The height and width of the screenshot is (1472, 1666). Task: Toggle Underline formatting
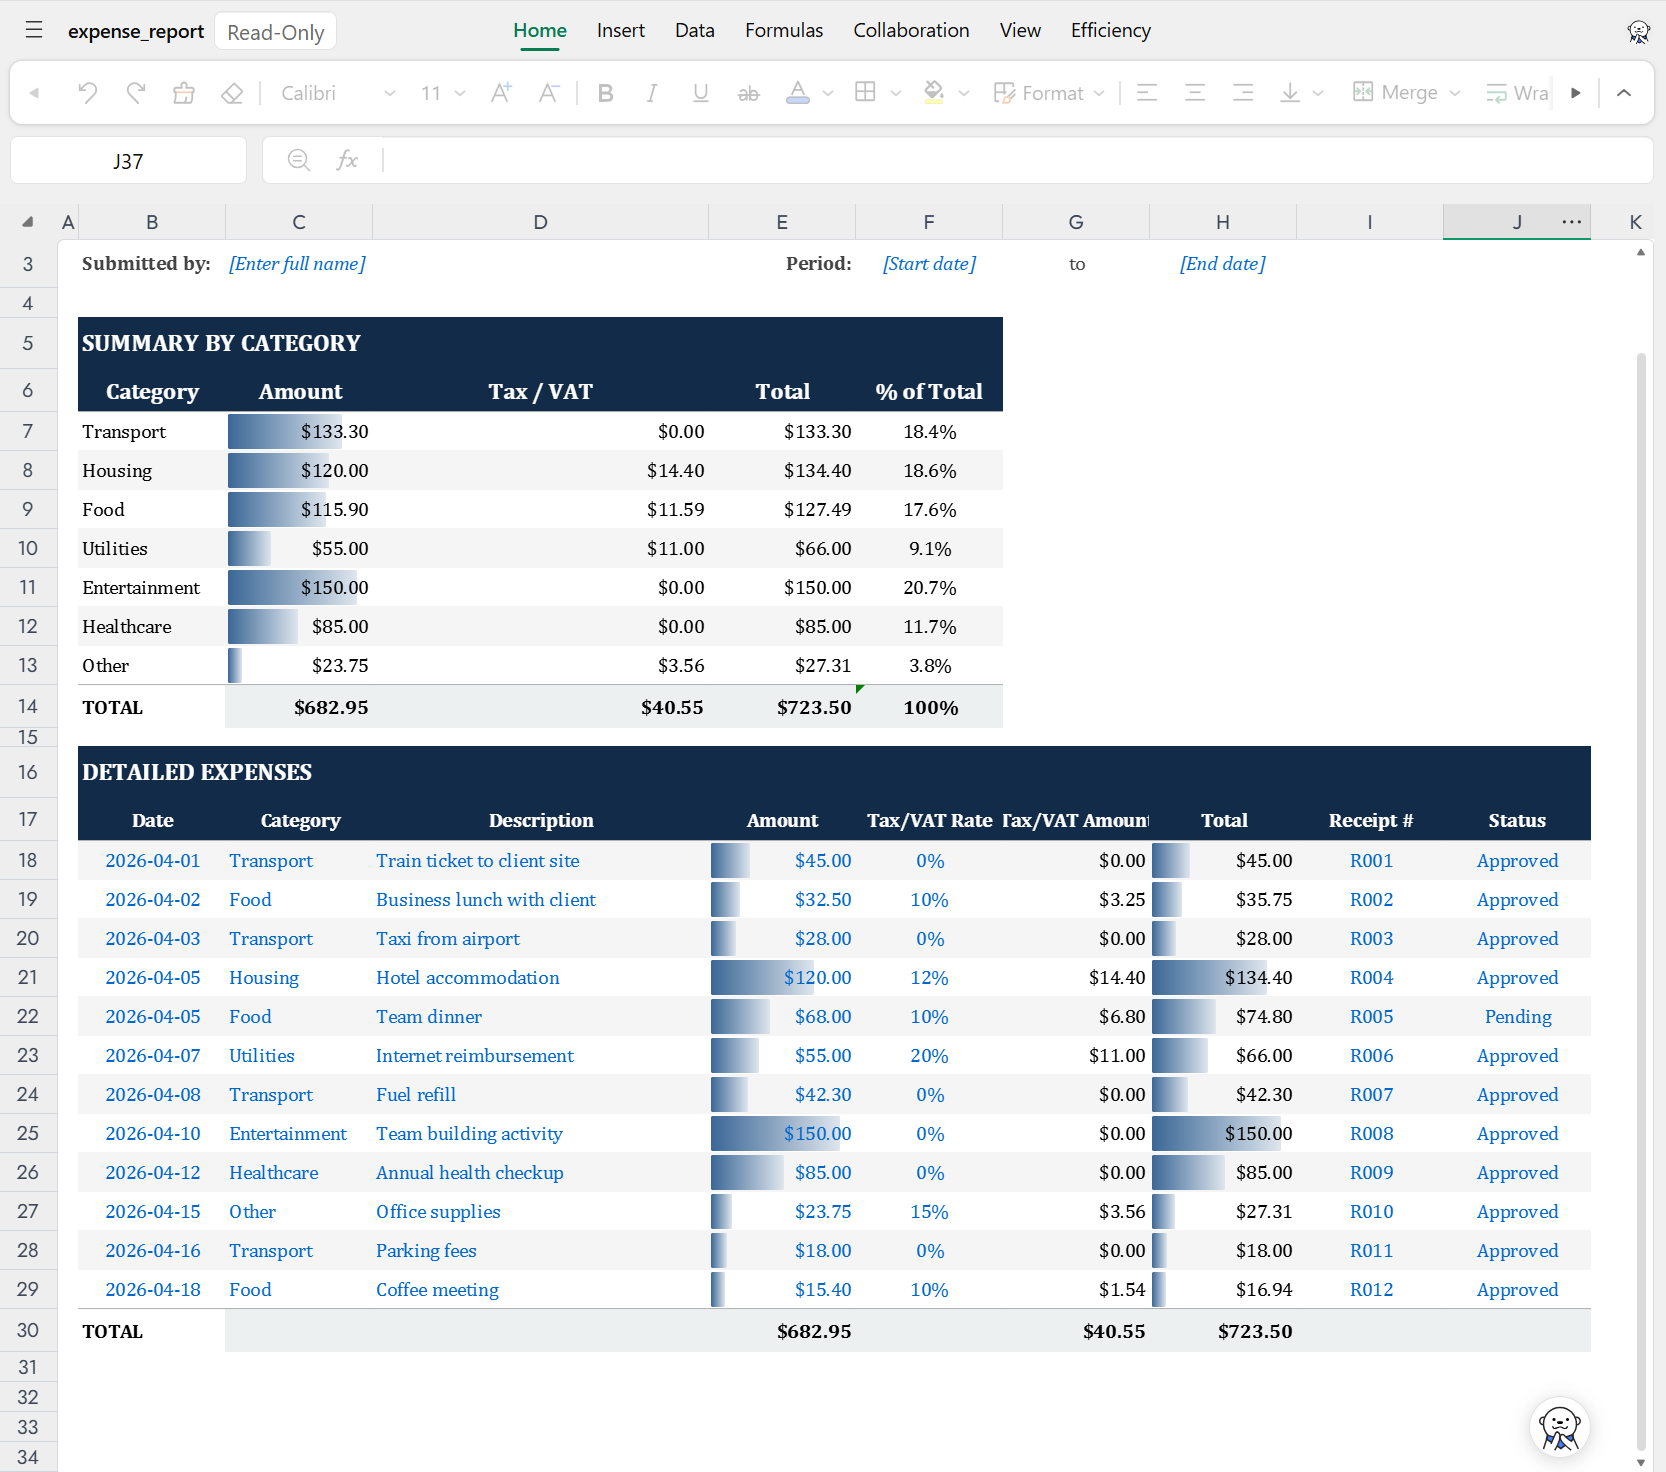point(701,93)
